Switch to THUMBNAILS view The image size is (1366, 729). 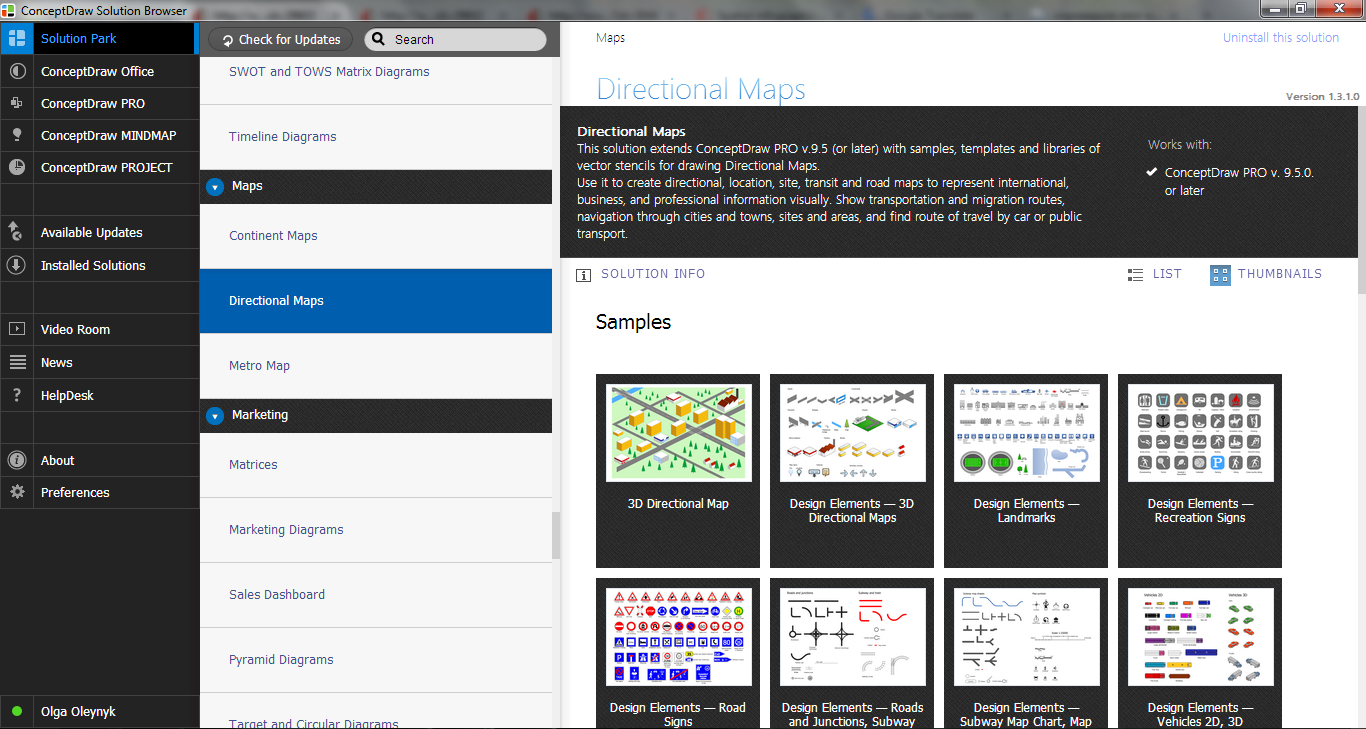coord(1280,274)
